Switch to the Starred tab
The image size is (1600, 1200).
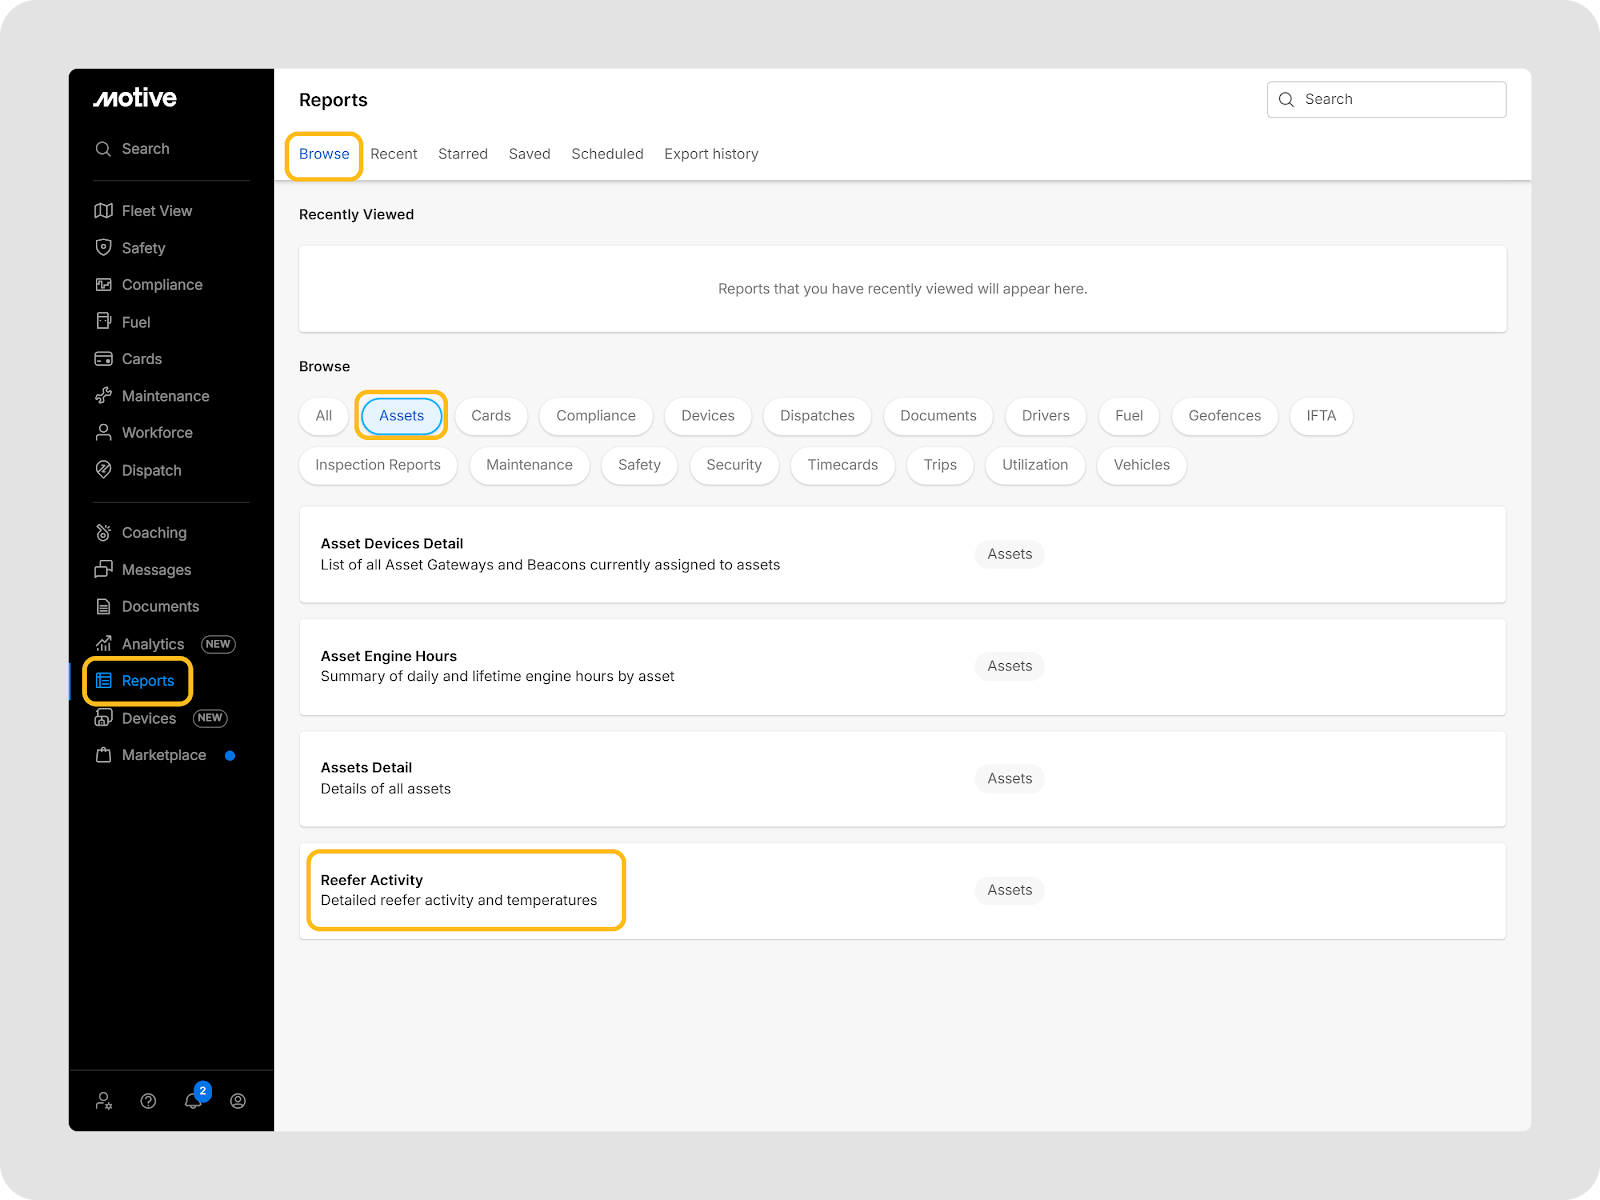[463, 154]
